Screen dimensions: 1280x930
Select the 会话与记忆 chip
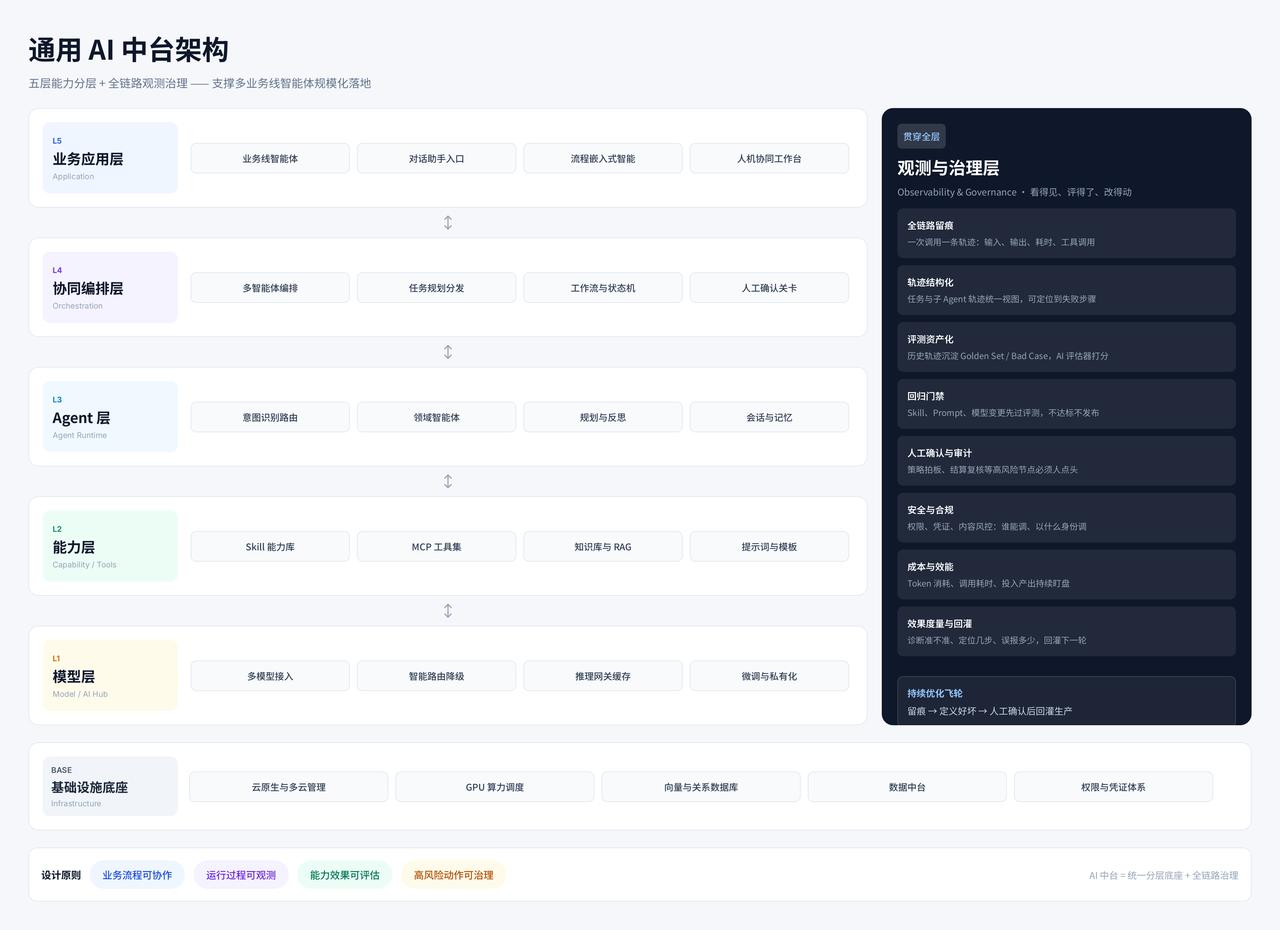[769, 417]
